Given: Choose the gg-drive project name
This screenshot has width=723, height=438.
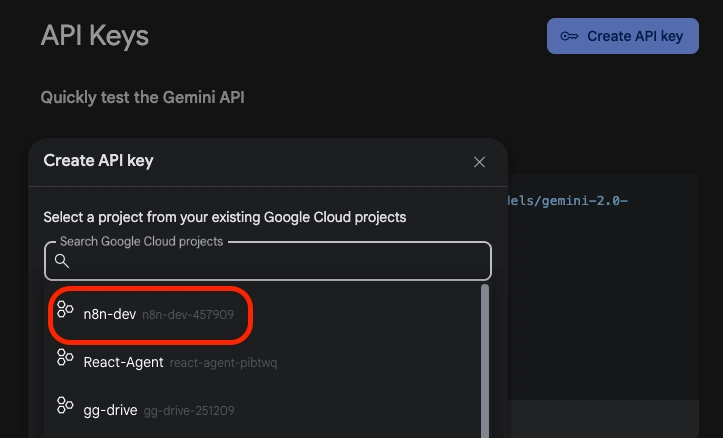Looking at the screenshot, I should click(110, 410).
